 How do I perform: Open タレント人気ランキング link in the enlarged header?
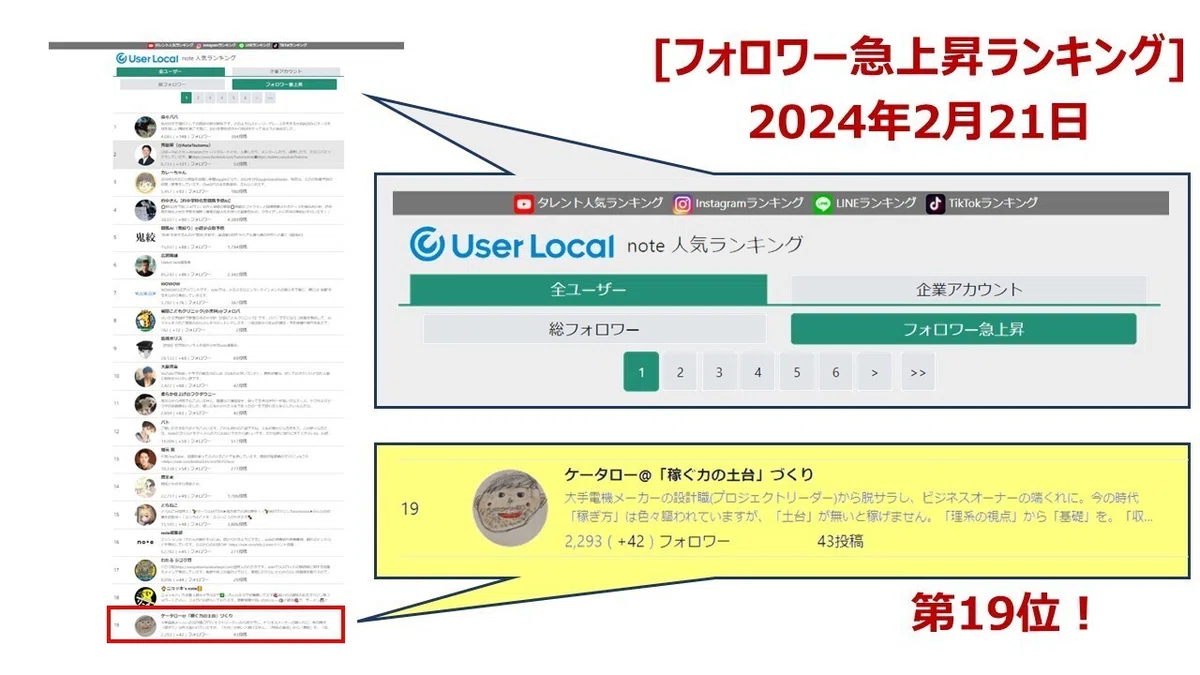(599, 203)
